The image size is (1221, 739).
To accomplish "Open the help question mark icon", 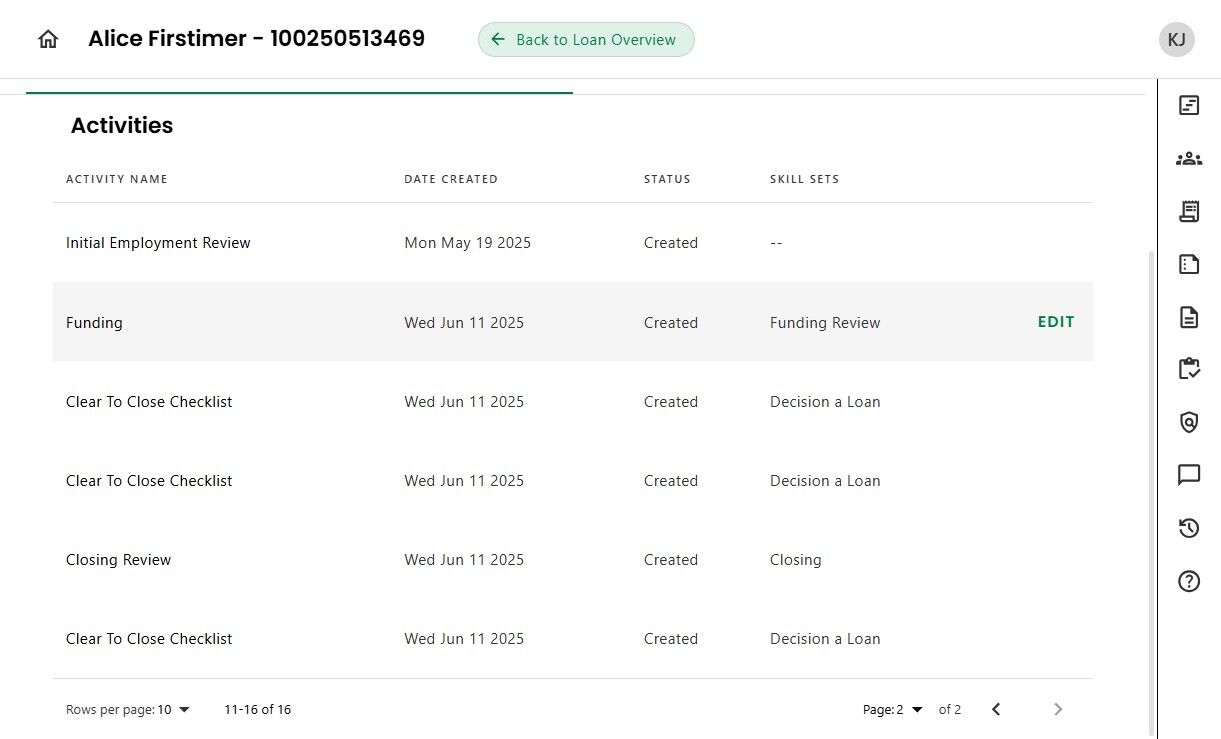I will click(1189, 581).
